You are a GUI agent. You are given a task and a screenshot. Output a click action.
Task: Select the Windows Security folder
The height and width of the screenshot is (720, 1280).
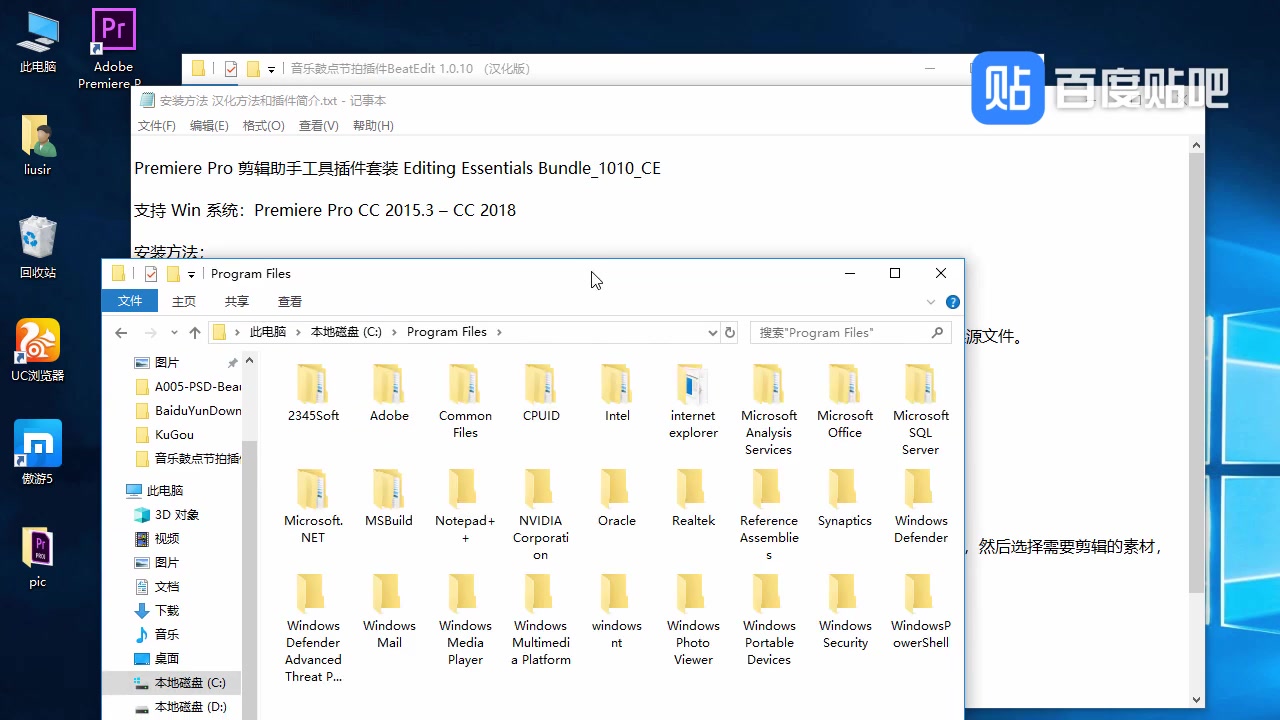[x=845, y=612]
